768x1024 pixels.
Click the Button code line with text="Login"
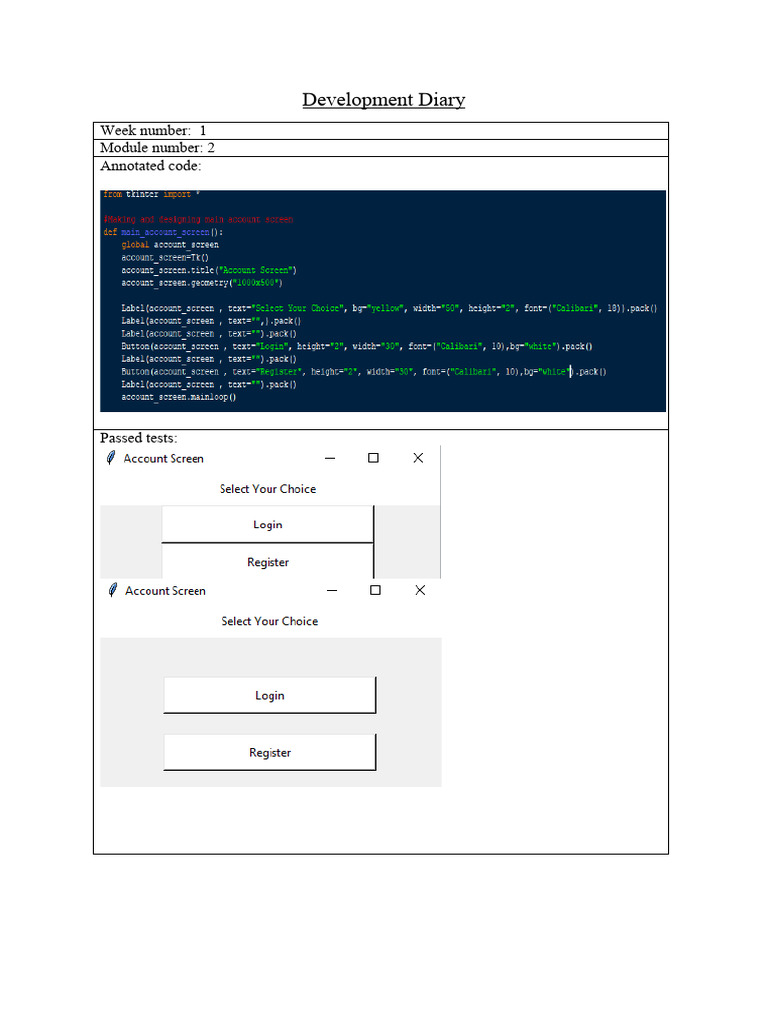pos(357,346)
